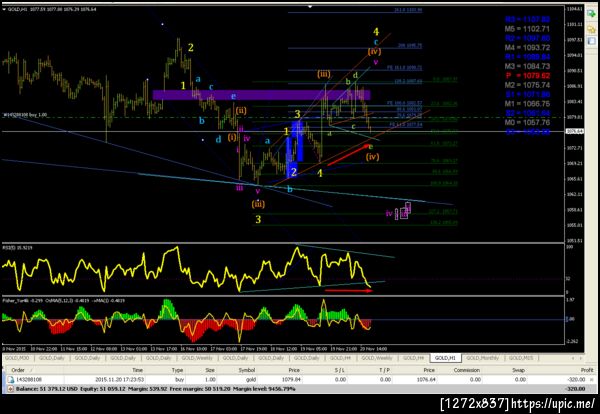Image resolution: width=600 pixels, height=414 pixels.
Task: Click the pivot level label M3 = 1084.73
Action: point(527,66)
